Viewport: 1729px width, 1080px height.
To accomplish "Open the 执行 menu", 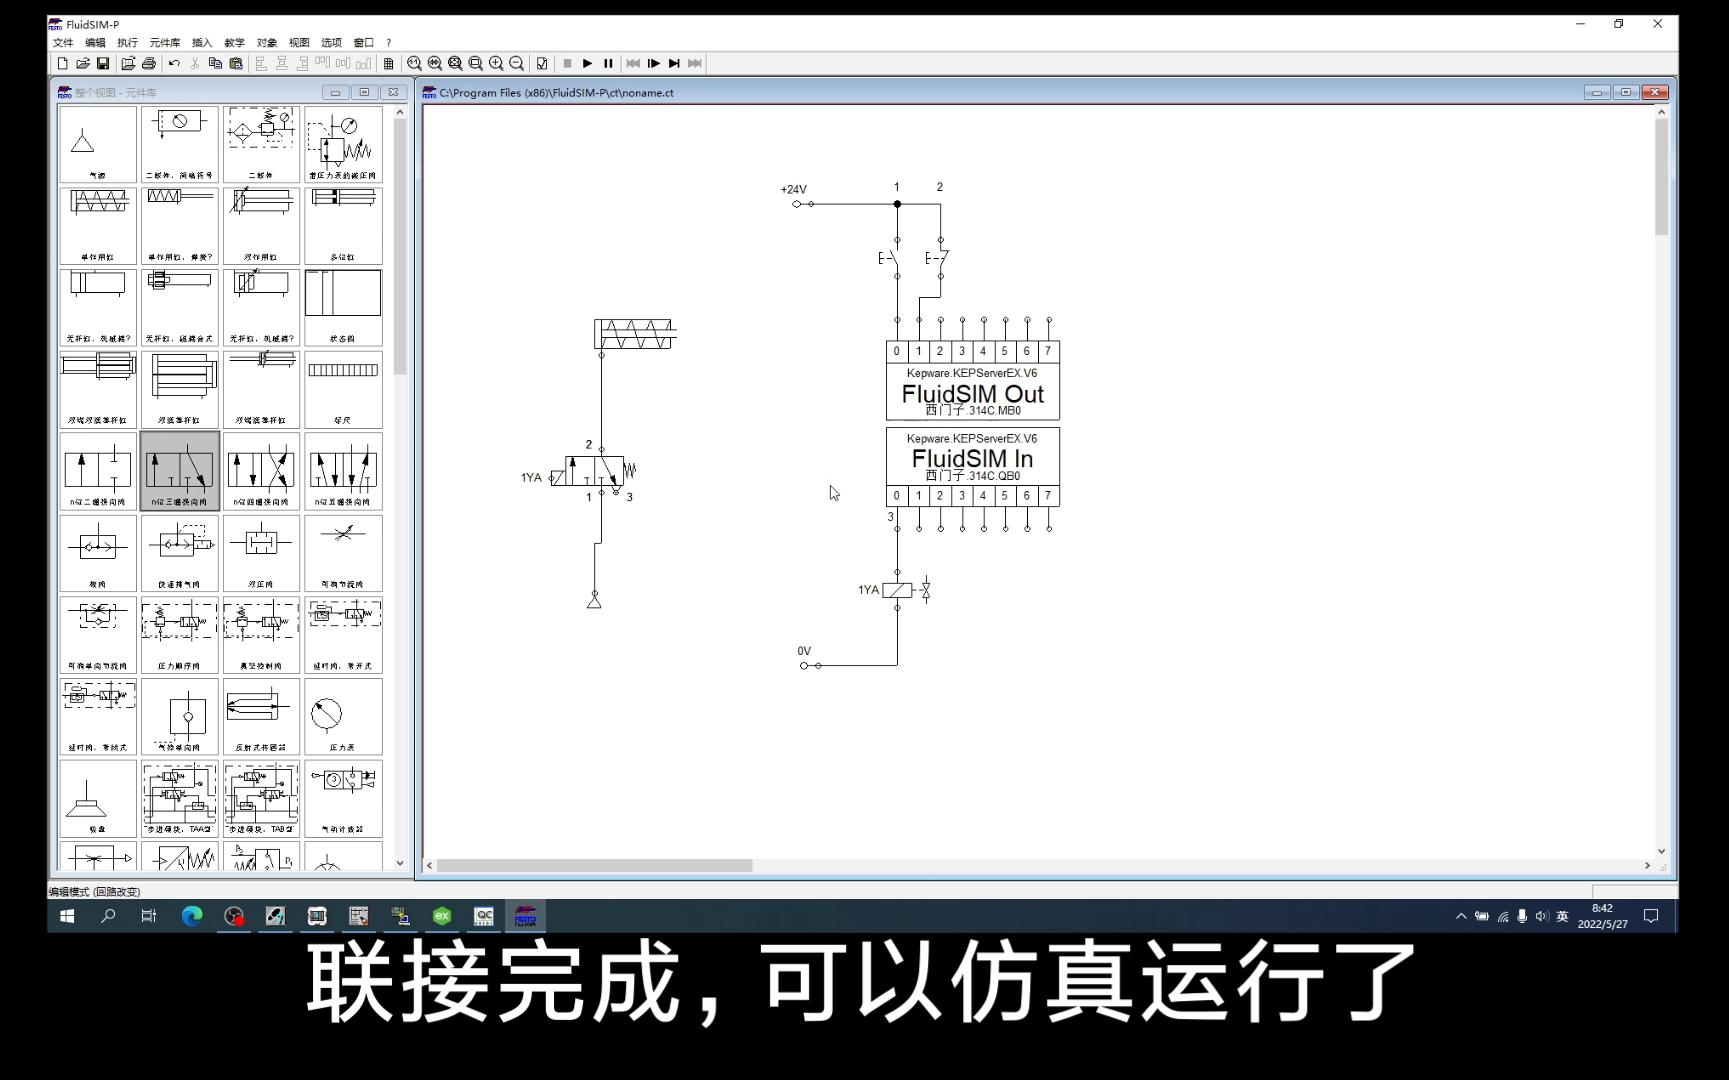I will pyautogui.click(x=126, y=42).
